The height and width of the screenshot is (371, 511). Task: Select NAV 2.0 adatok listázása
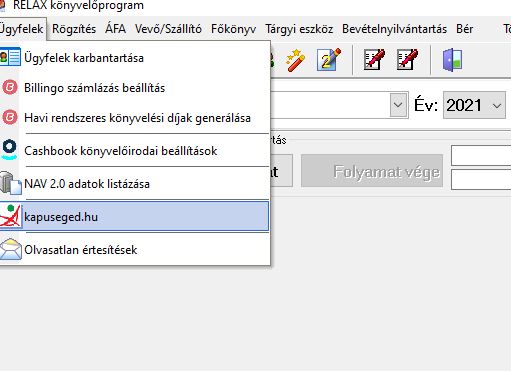[x=135, y=184]
